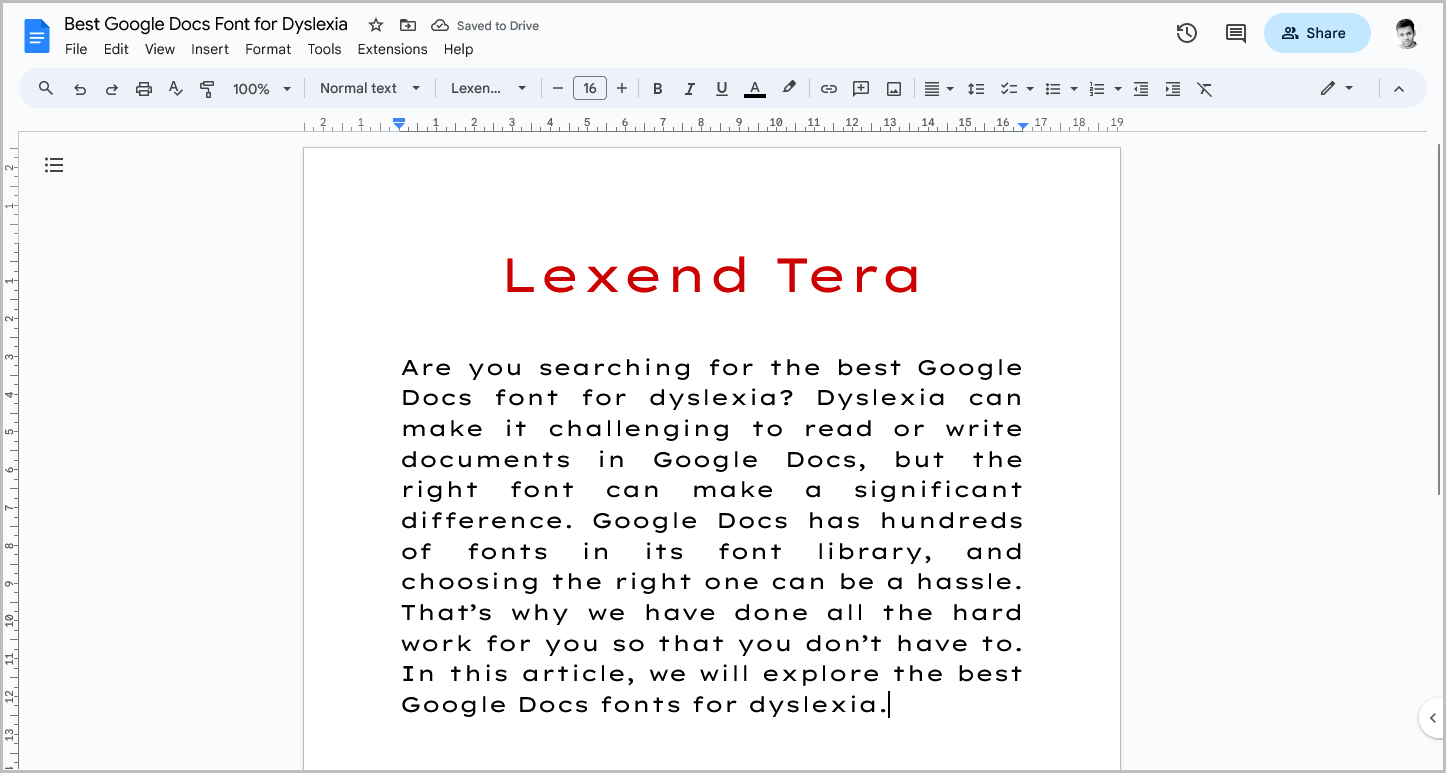Insert a checklist

tap(1009, 89)
